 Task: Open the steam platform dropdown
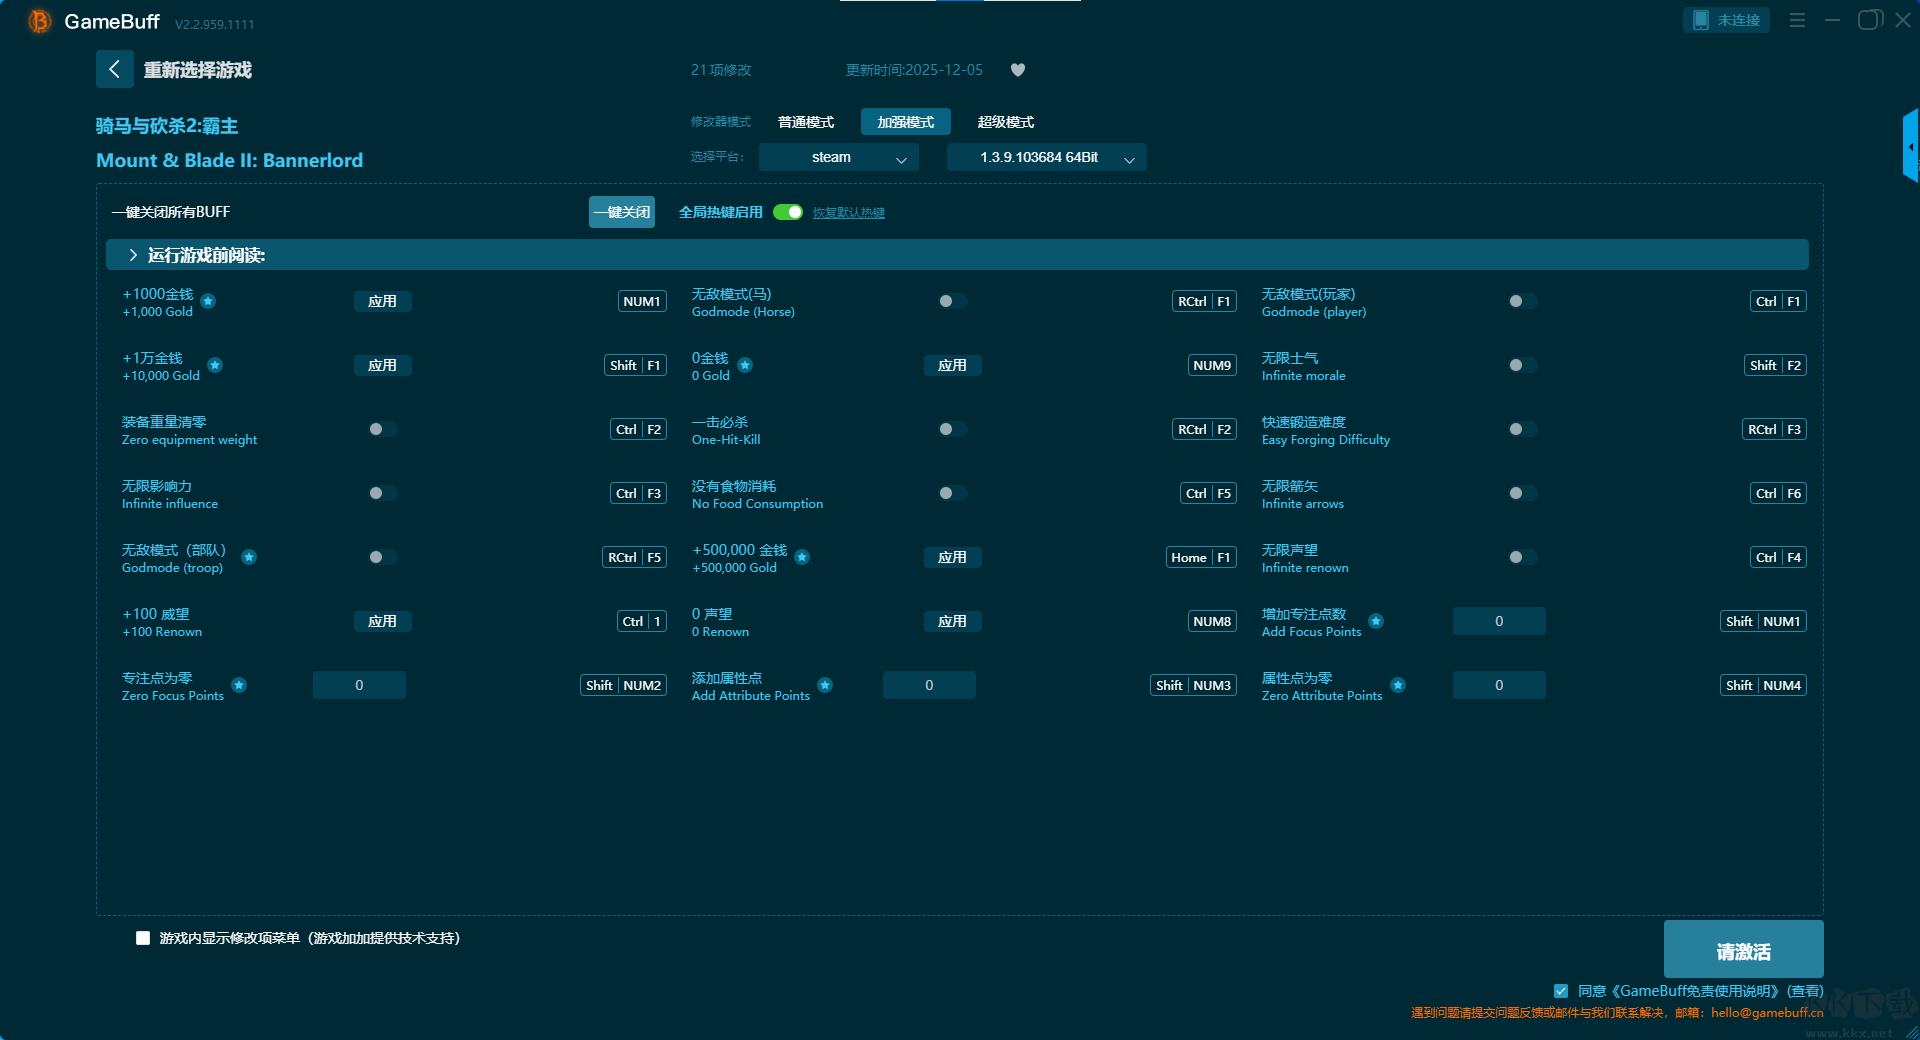click(838, 158)
